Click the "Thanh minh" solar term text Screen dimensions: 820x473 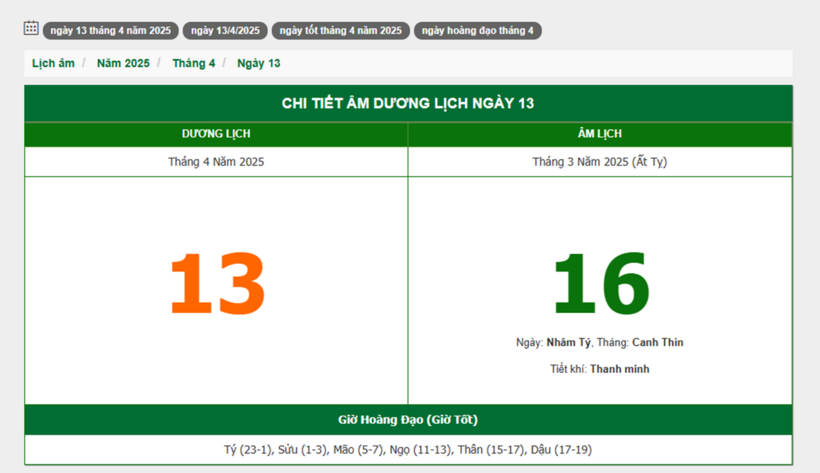click(619, 369)
